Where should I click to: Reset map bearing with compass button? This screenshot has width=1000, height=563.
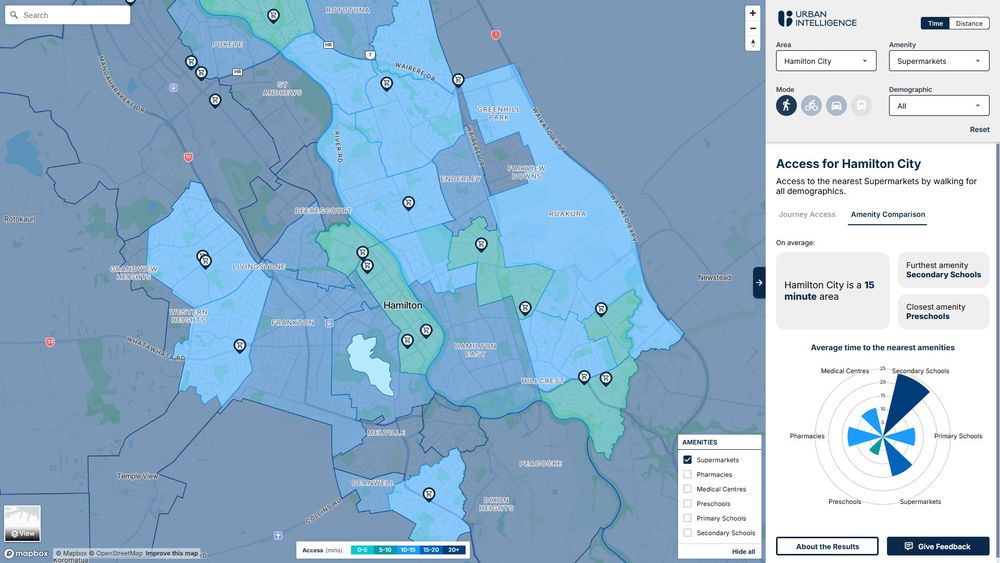pos(753,43)
